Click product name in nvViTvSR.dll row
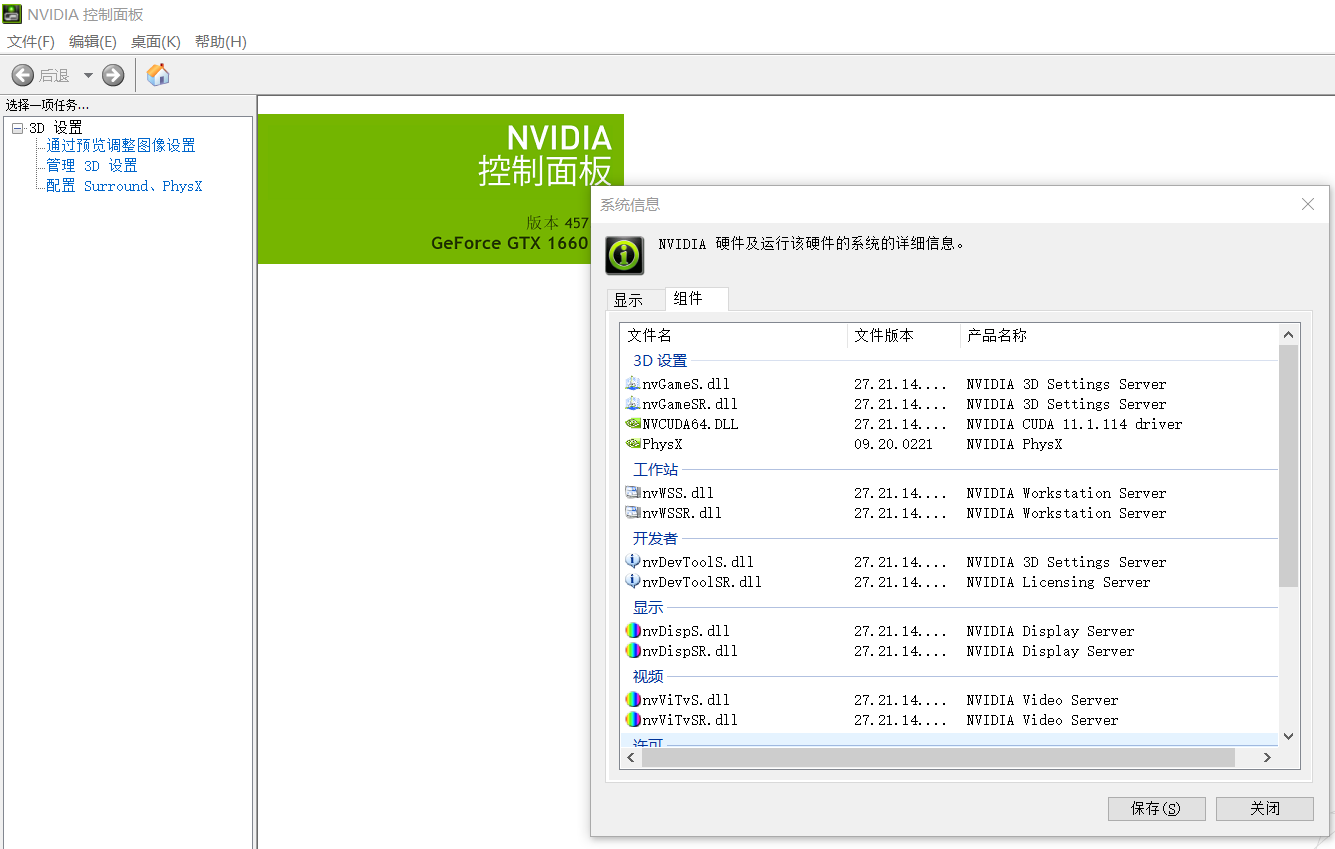The width and height of the screenshot is (1335, 849). [x=1042, y=720]
